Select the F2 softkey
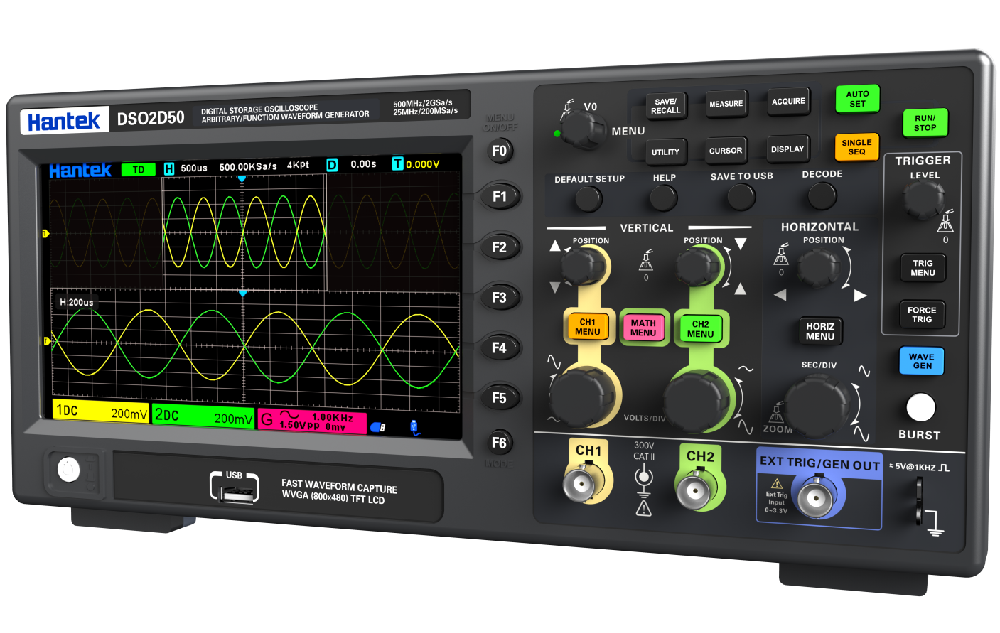 [x=499, y=247]
